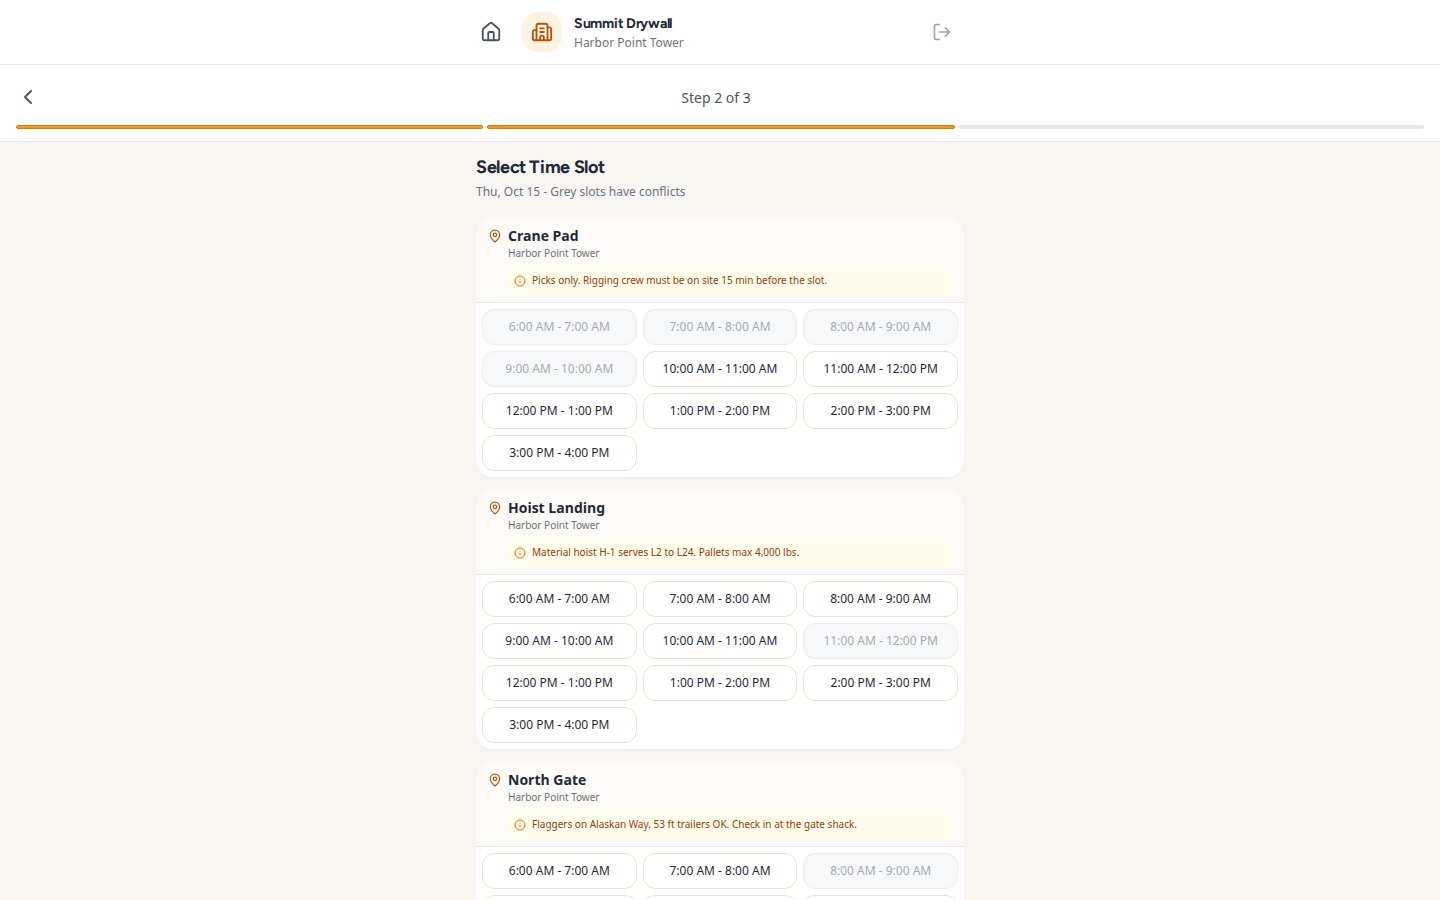Select Crane Pad 10:00 AM - 11:00 AM slot

[x=720, y=369]
